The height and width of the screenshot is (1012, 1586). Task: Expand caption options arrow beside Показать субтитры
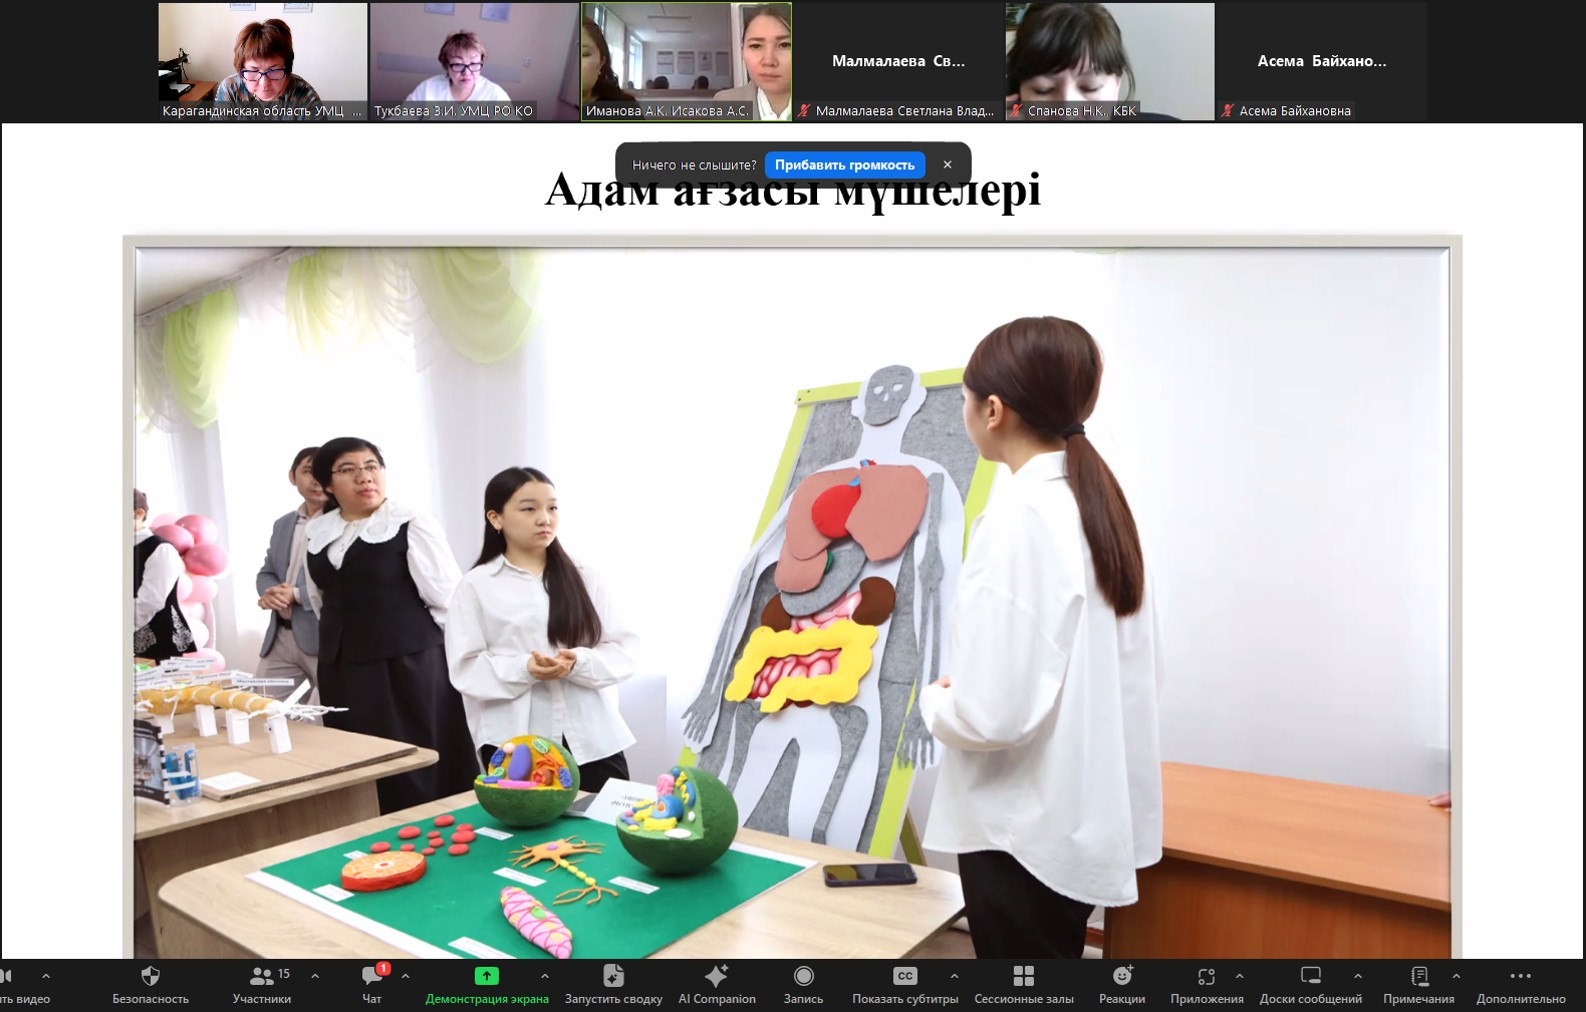point(954,976)
